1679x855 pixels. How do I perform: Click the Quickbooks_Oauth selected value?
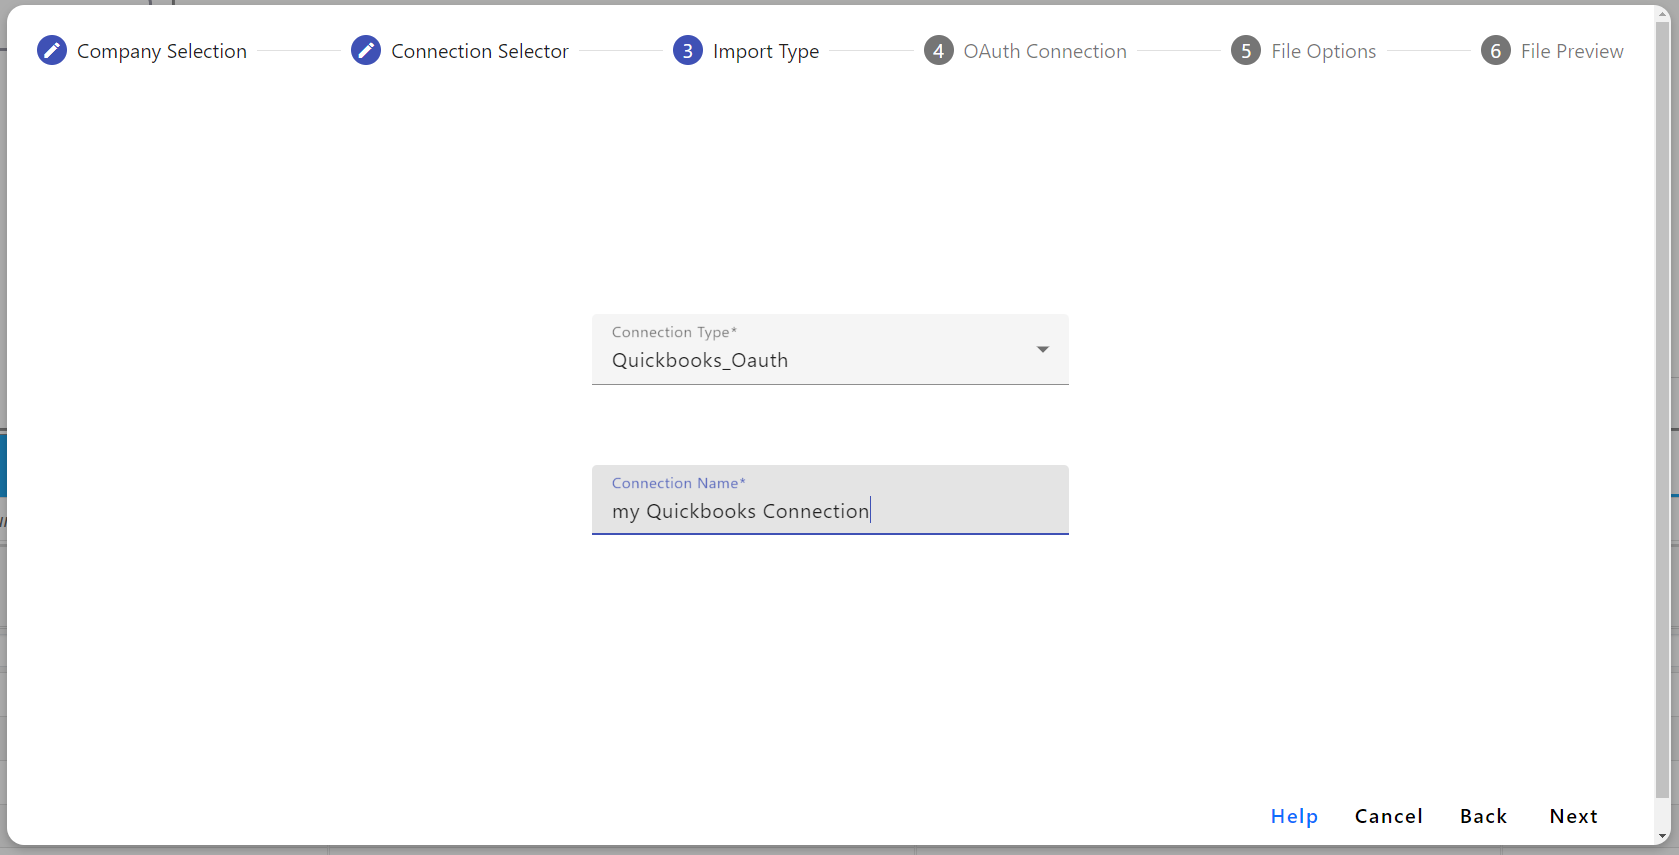tap(700, 360)
